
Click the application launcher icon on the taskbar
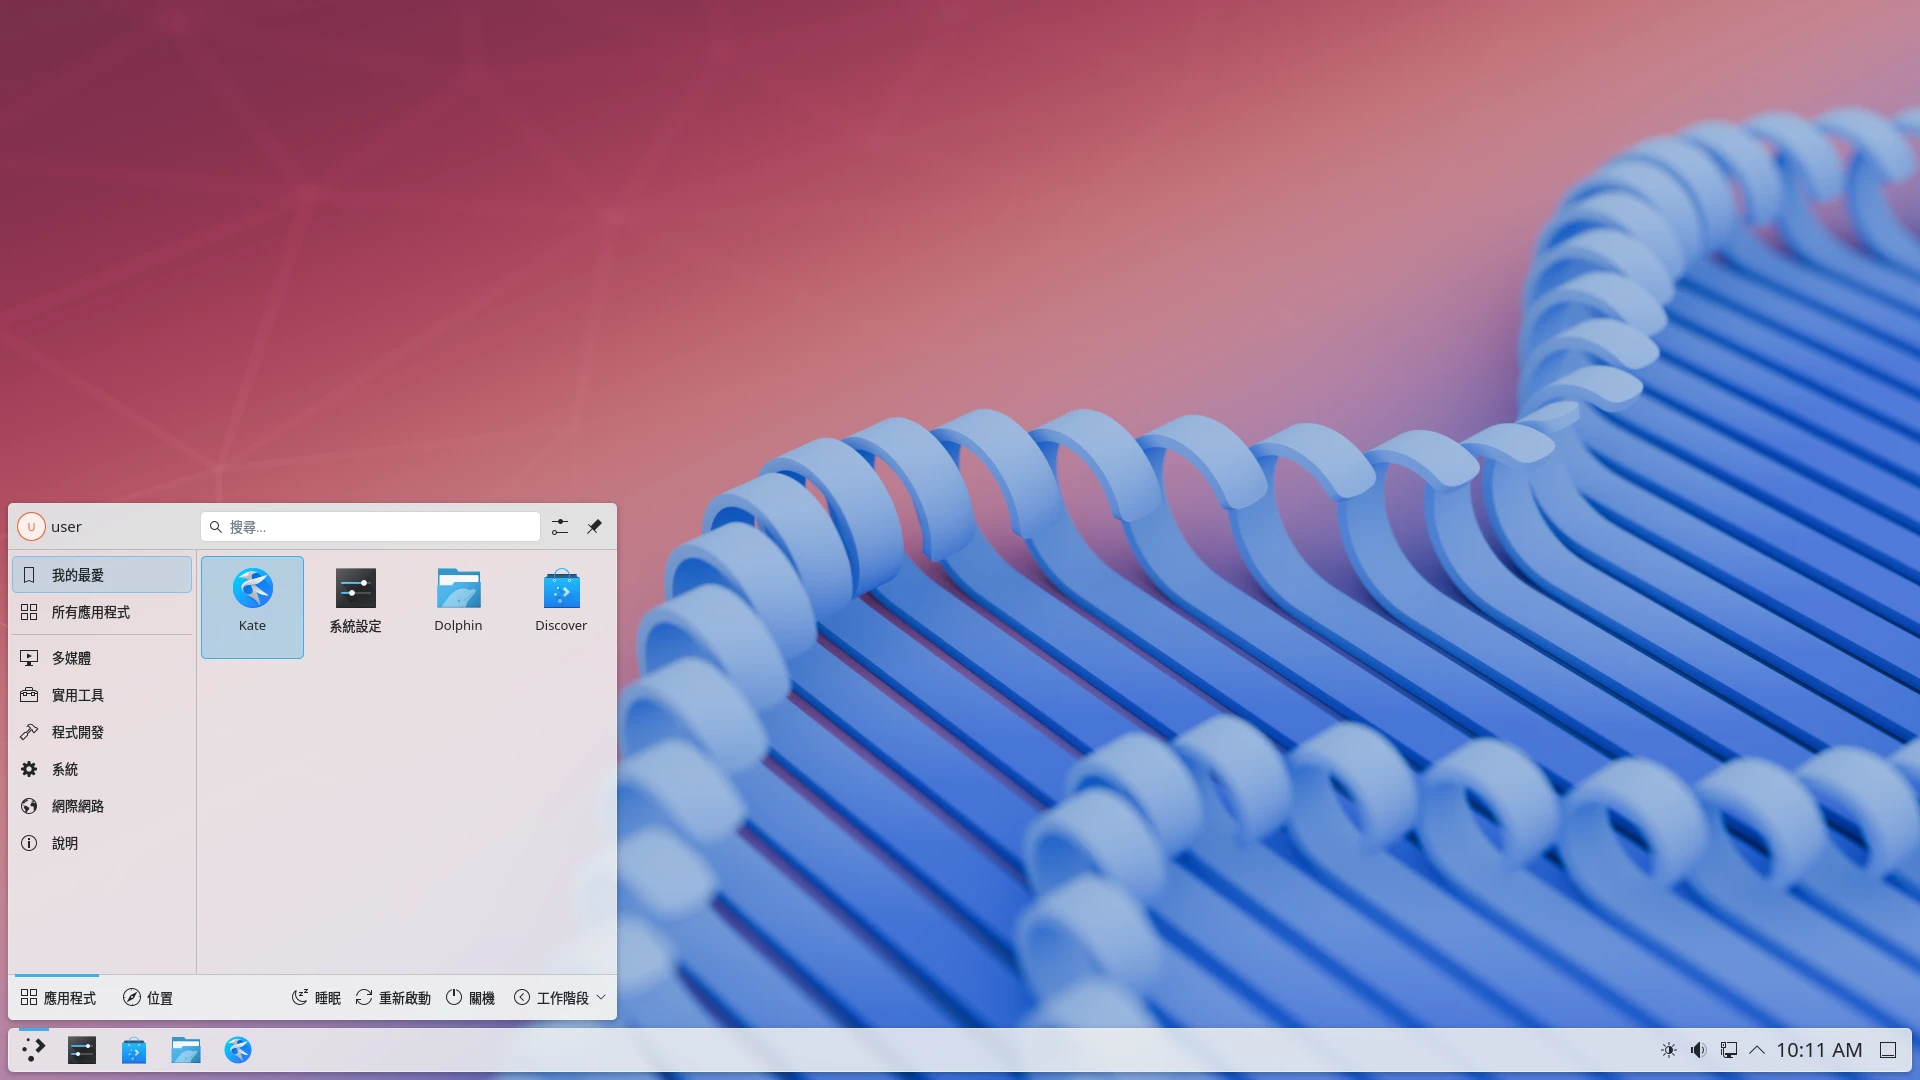coord(34,1050)
